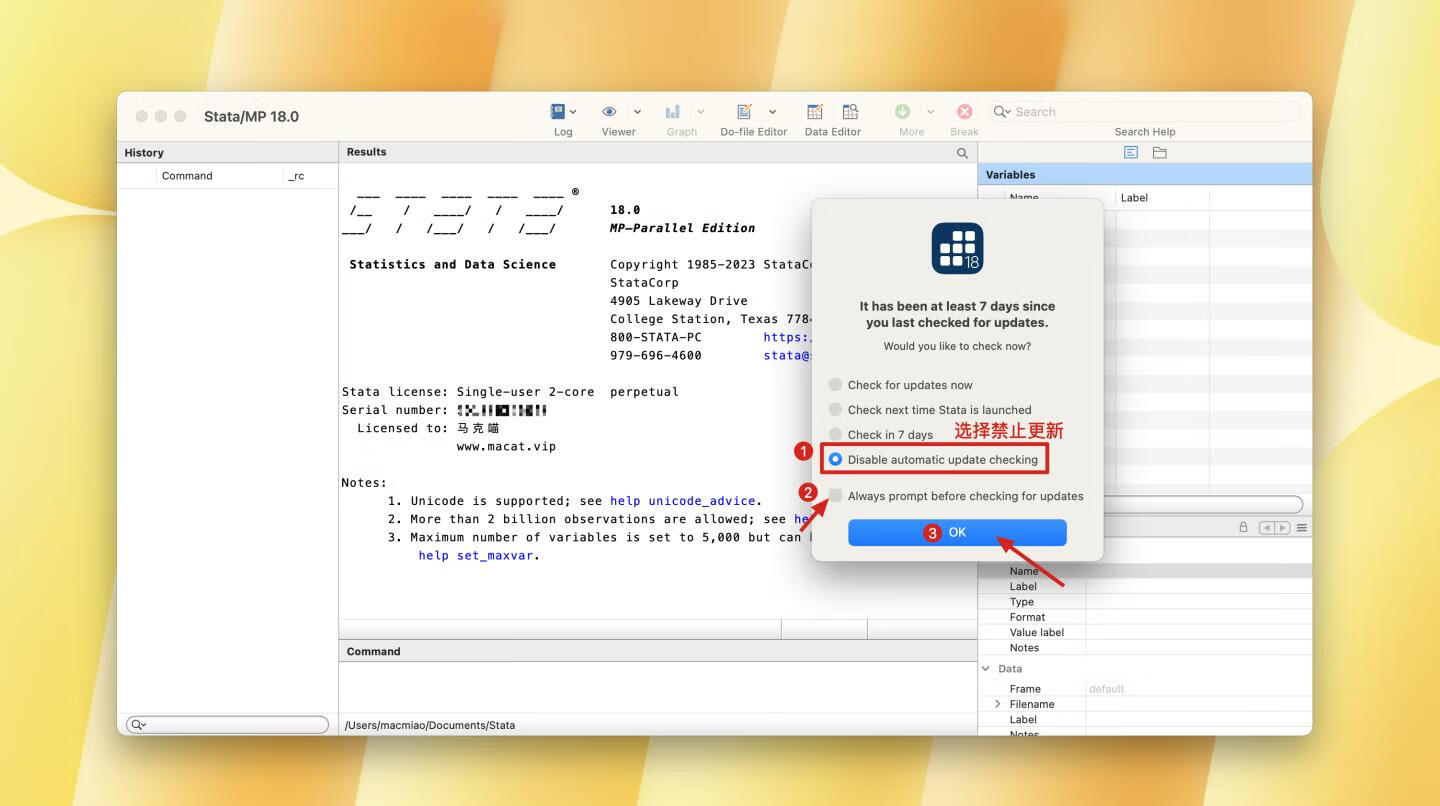
Task: Expand the Log button dropdown arrow
Action: coord(573,112)
